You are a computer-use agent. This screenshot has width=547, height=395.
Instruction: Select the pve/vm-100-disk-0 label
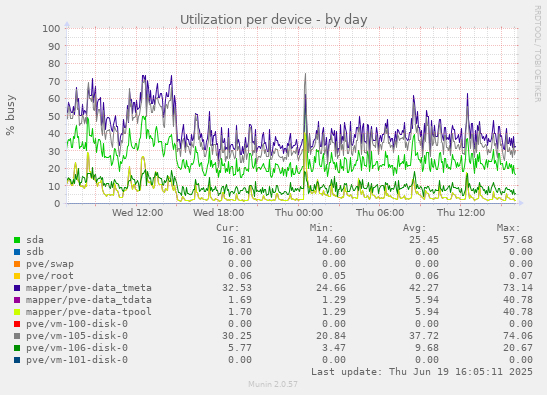tap(77, 324)
